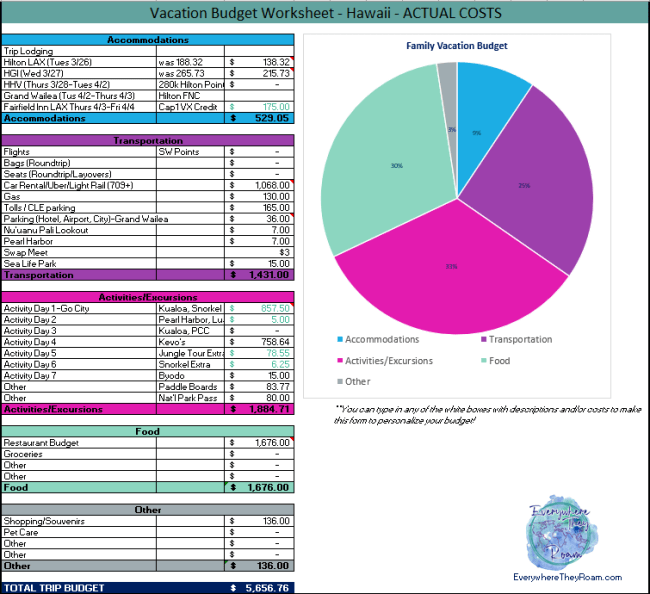Screen dimensions: 650x594
Task: Select the Groceries label cell
Action: 78,453
